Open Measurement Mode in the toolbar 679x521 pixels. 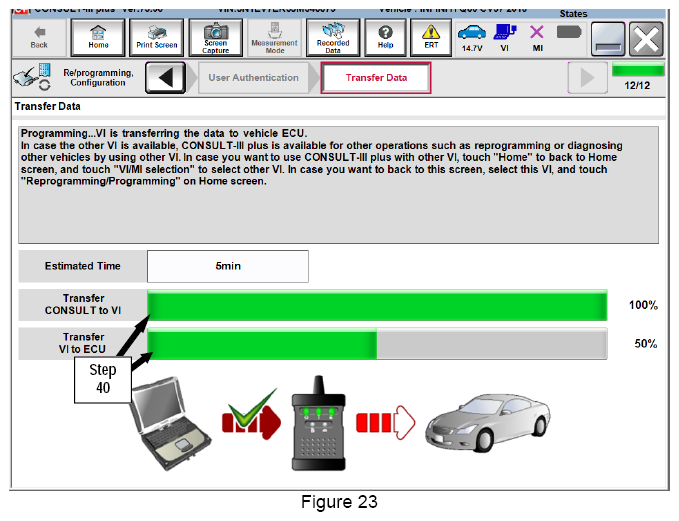pyautogui.click(x=274, y=38)
